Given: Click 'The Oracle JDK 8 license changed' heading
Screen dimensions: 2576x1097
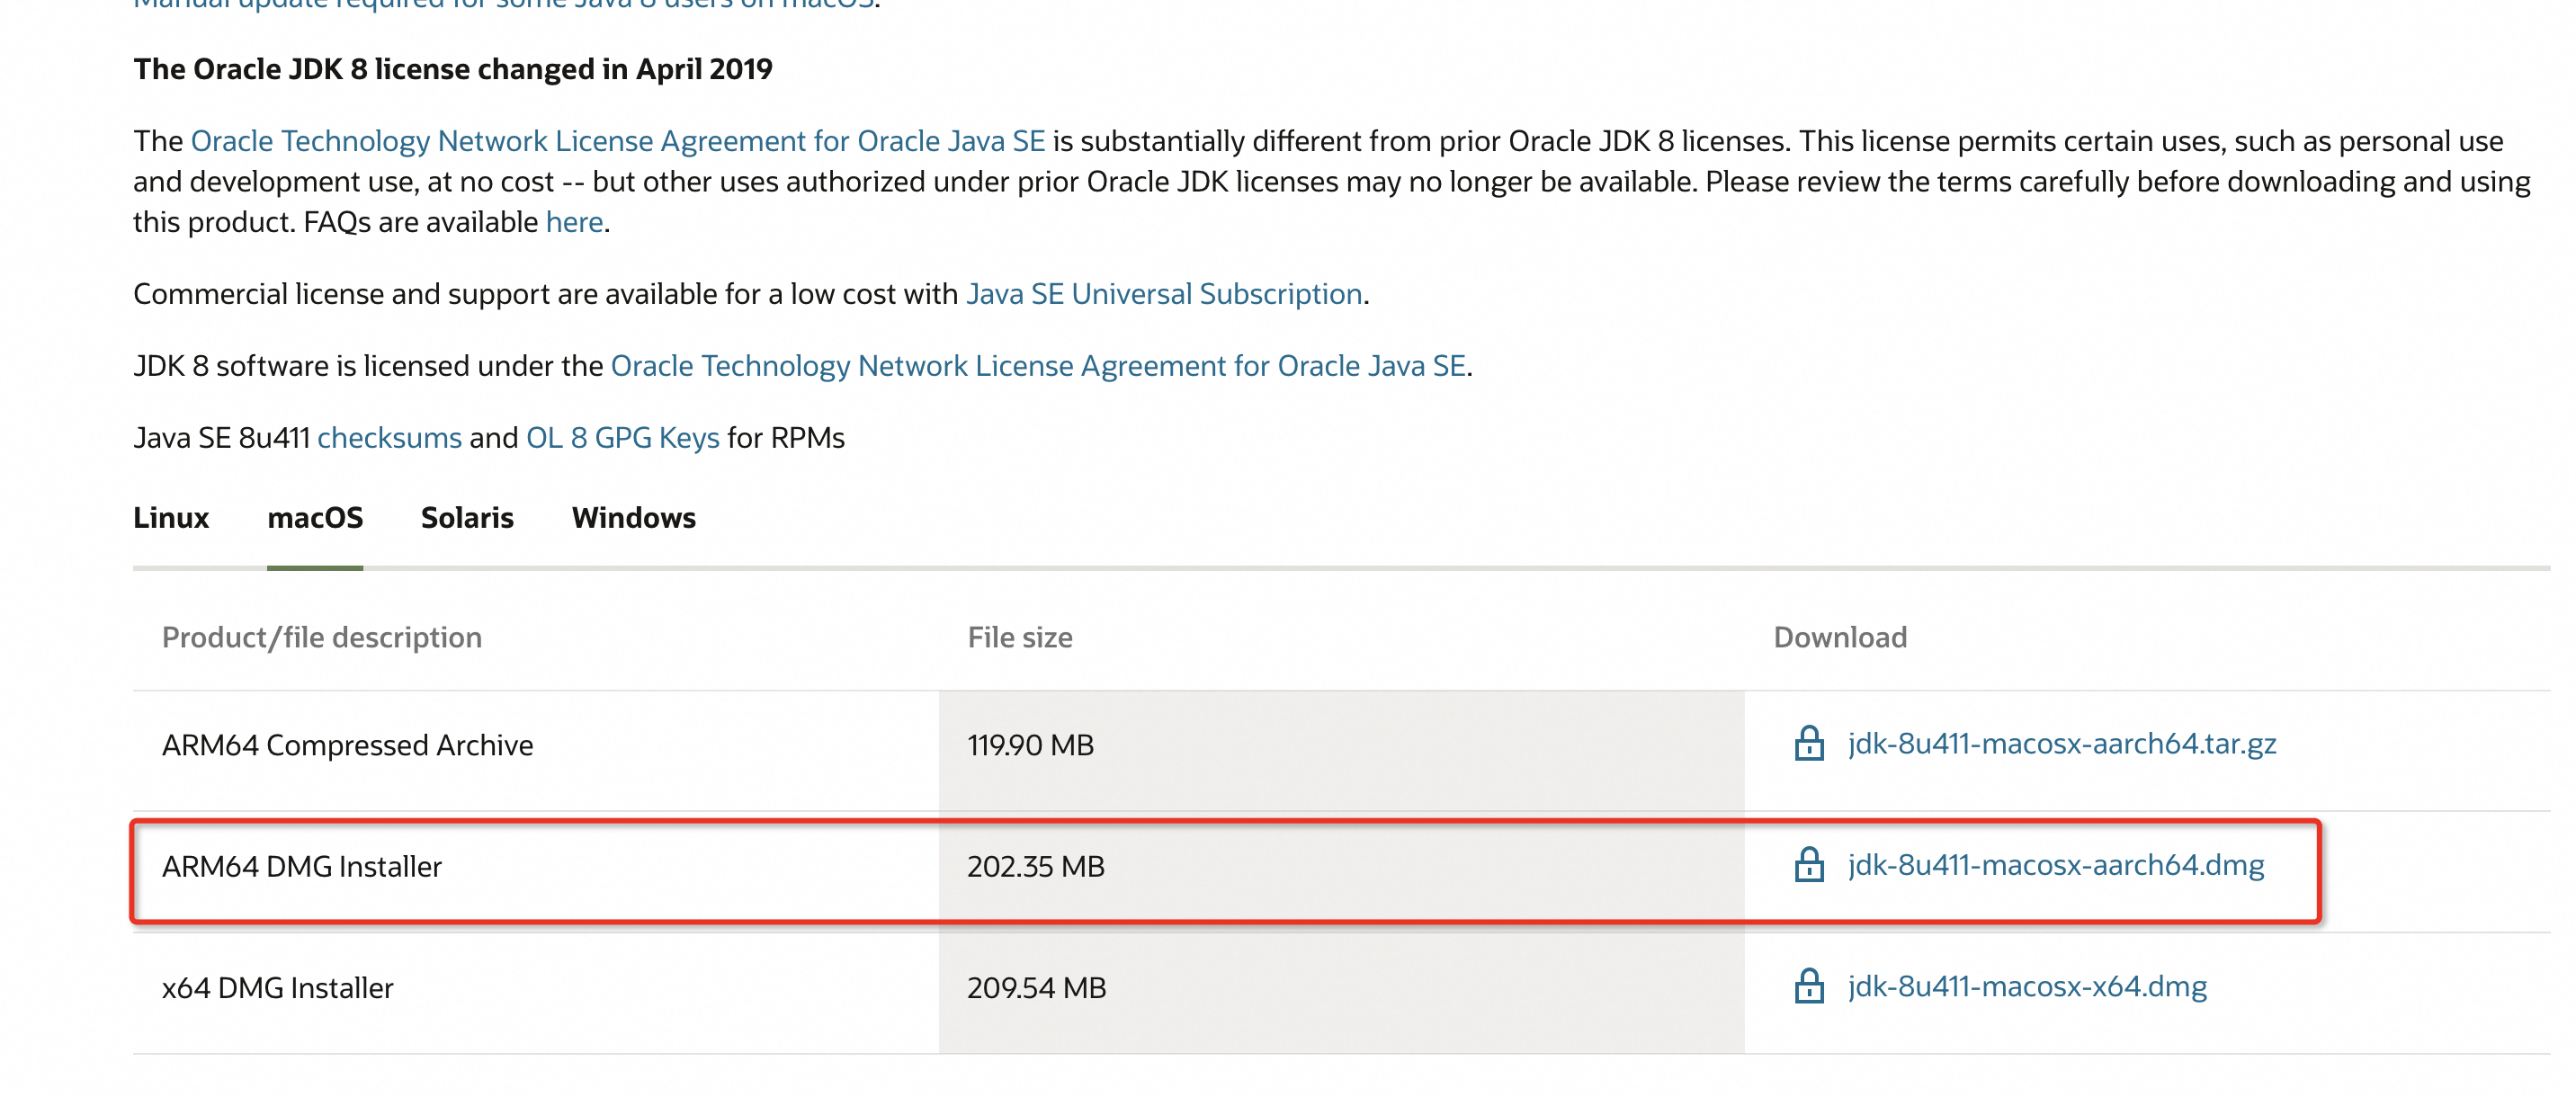Looking at the screenshot, I should coord(452,69).
